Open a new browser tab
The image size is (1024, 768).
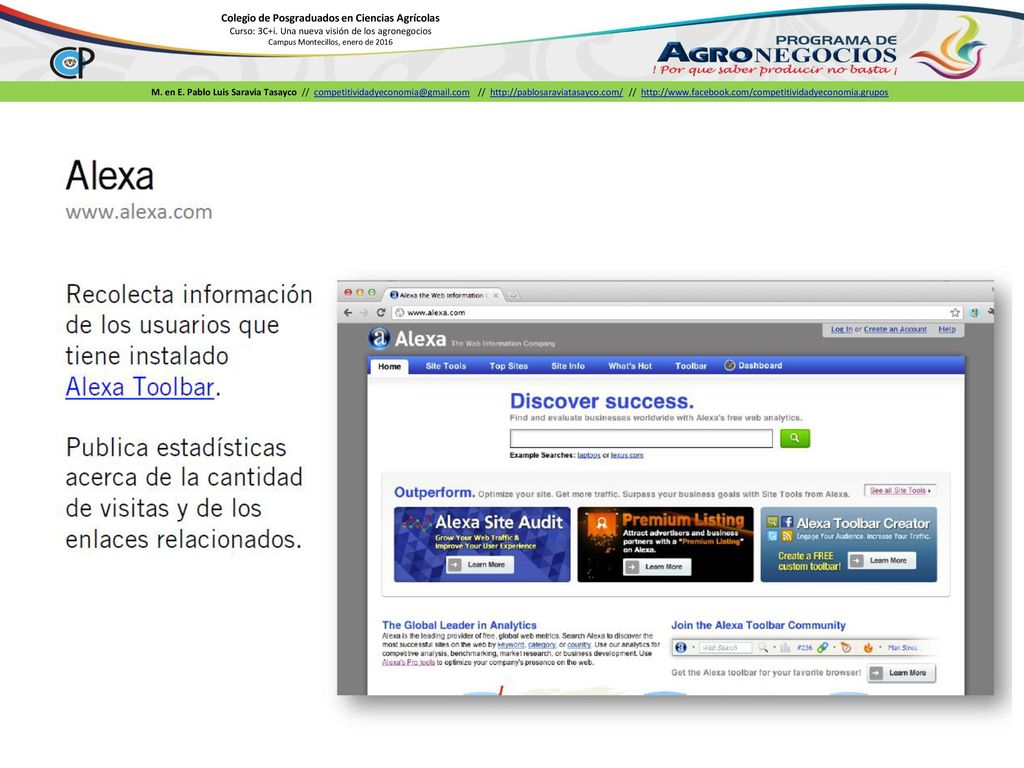click(513, 295)
